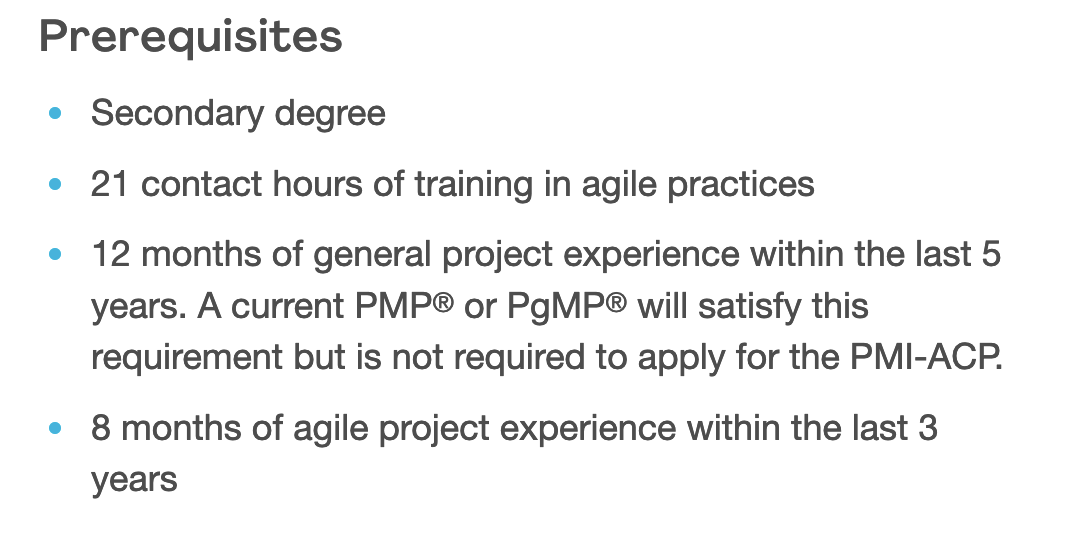The image size is (1084, 536).
Task: Click the 8 months of agile project line
Action: coord(514,428)
